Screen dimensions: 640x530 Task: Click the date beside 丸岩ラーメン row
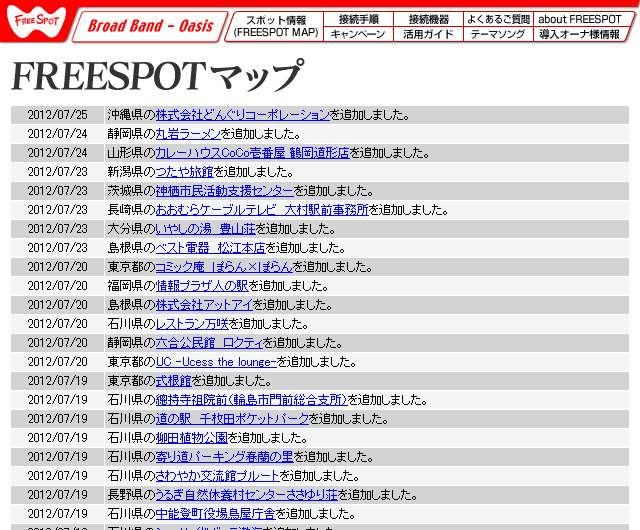tap(58, 134)
